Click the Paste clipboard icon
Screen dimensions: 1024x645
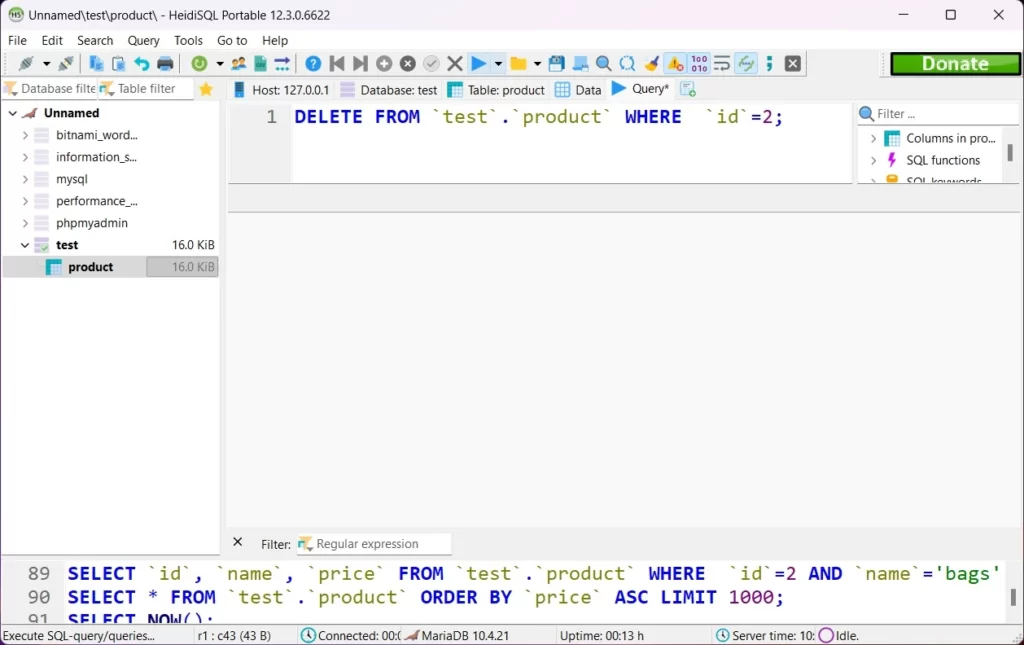[x=118, y=63]
